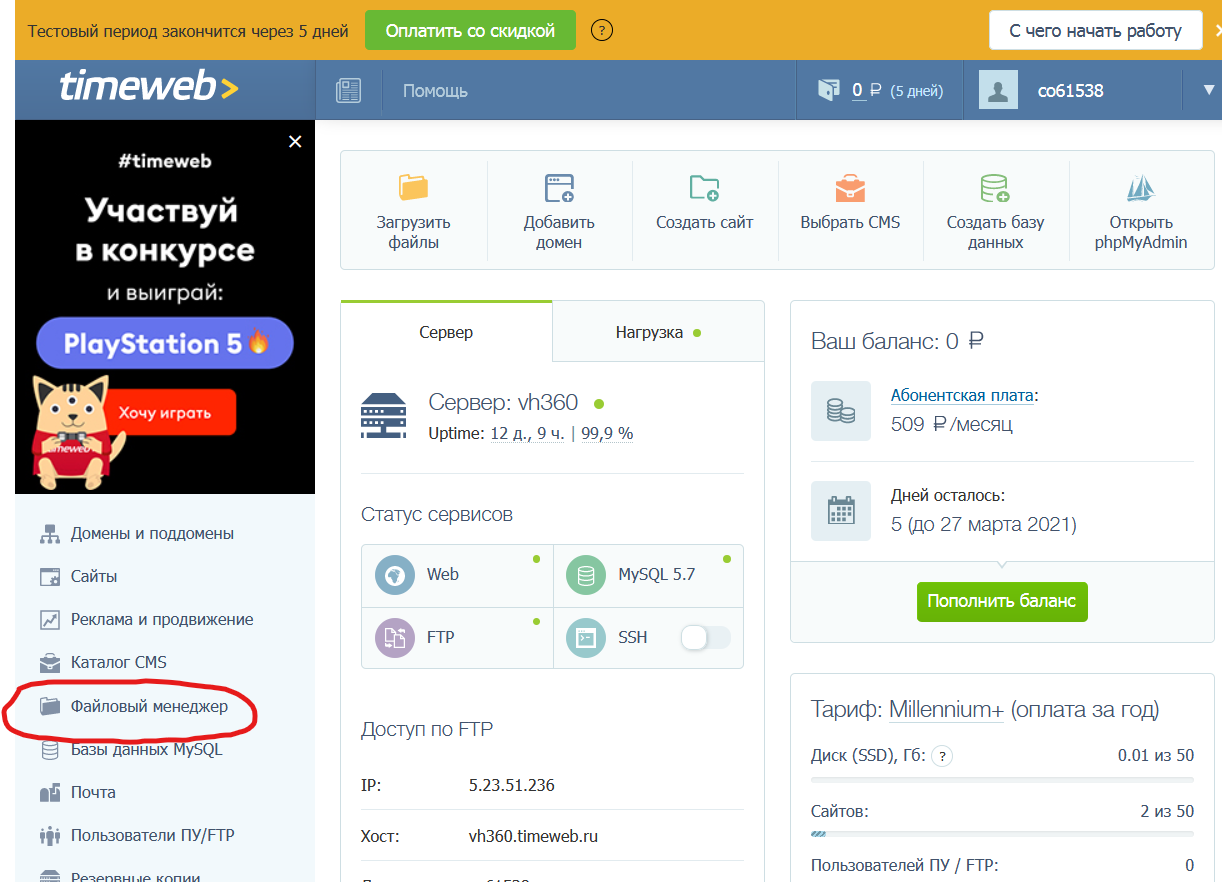Click the FTP IP address 5.23.51.236
1222x882 pixels.
(x=512, y=785)
